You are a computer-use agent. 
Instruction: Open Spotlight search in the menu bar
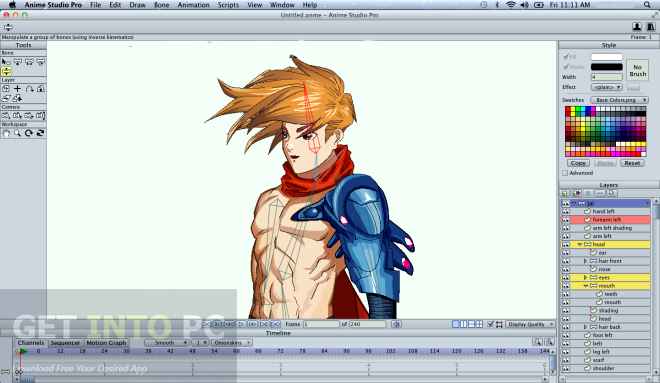[x=647, y=5]
